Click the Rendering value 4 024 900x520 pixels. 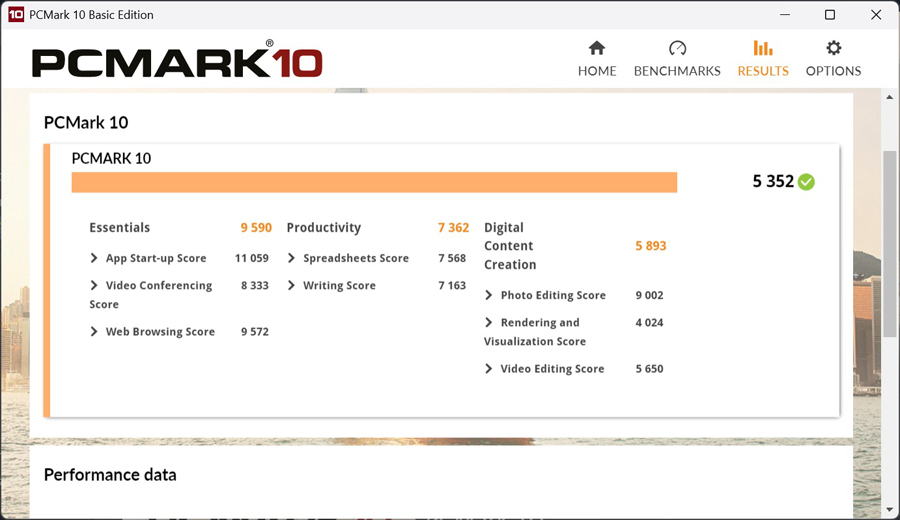(649, 322)
